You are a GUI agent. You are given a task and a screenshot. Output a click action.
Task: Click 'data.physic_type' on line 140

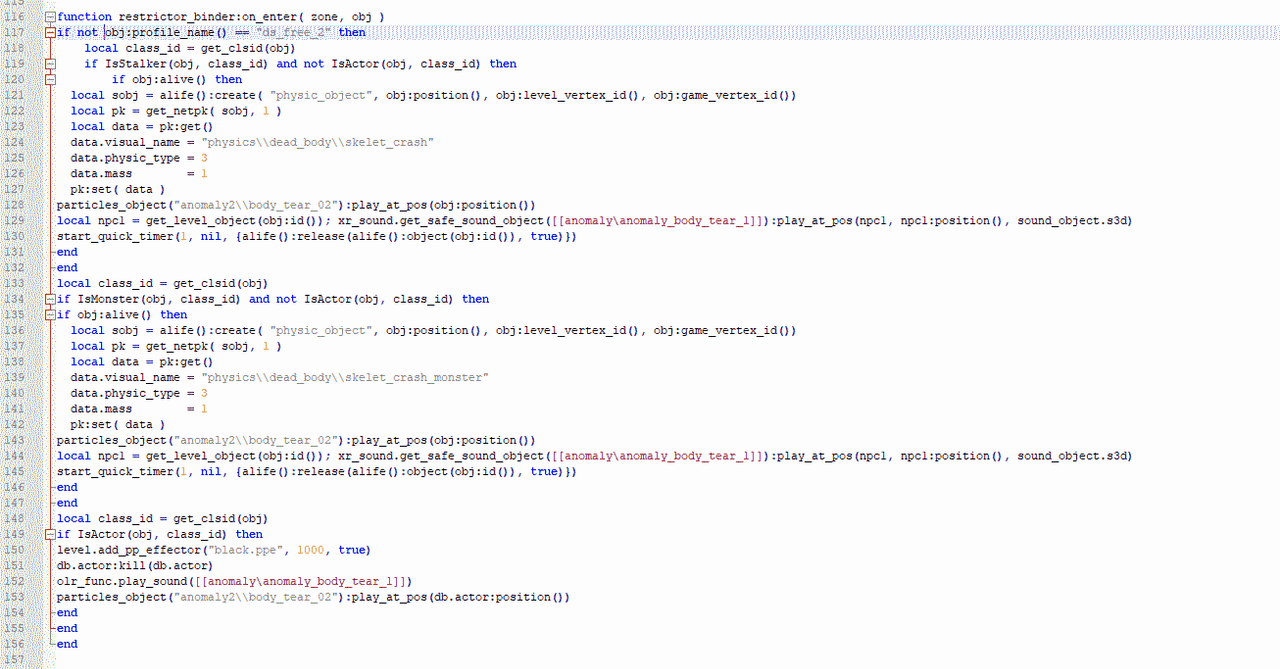[x=125, y=393]
